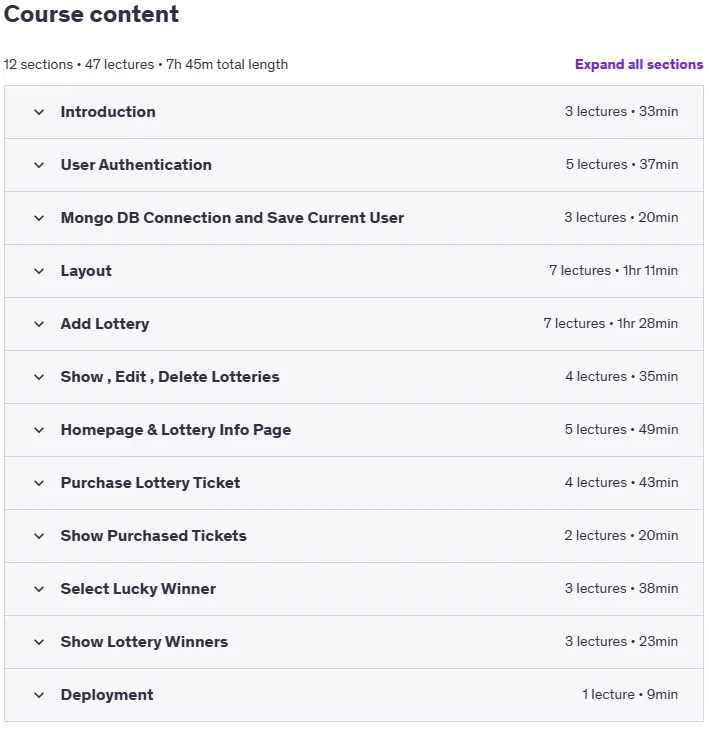Click chevron beside Select Lucky Winner
709x729 pixels.
39,589
